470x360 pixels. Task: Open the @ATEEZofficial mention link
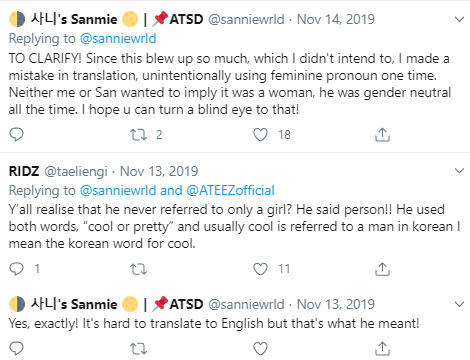click(x=230, y=191)
